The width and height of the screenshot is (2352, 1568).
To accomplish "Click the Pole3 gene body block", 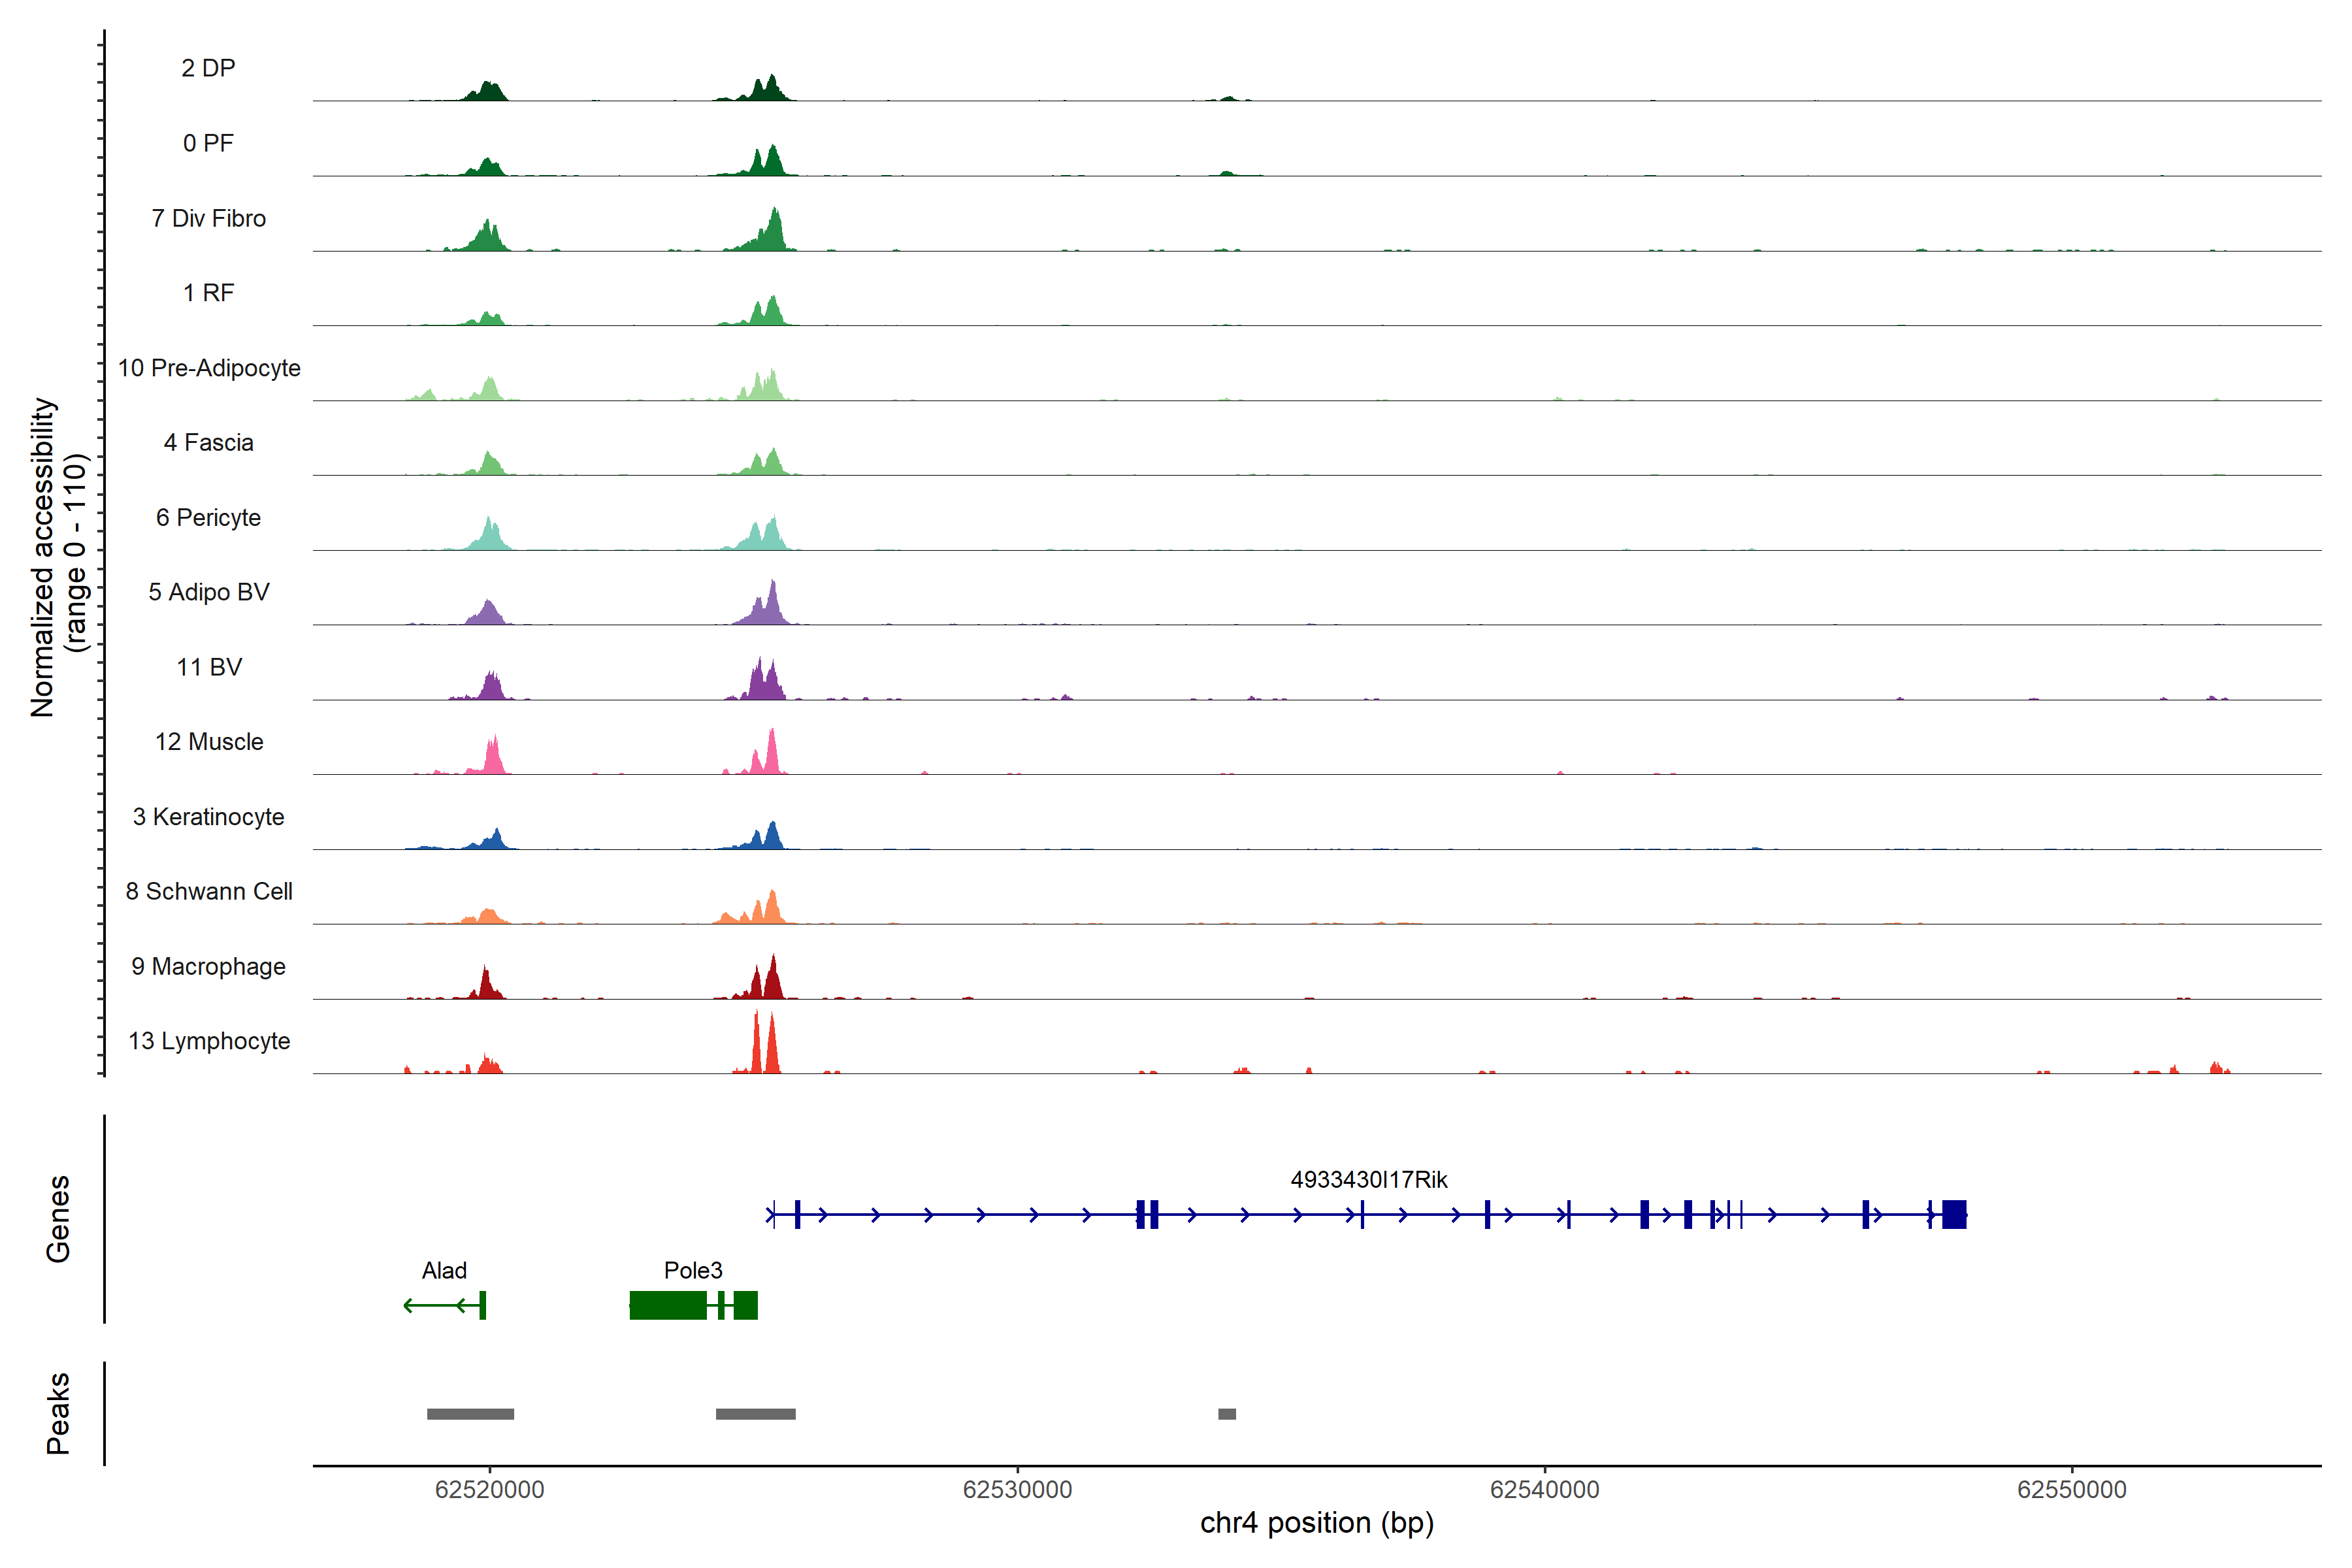I will point(668,1305).
